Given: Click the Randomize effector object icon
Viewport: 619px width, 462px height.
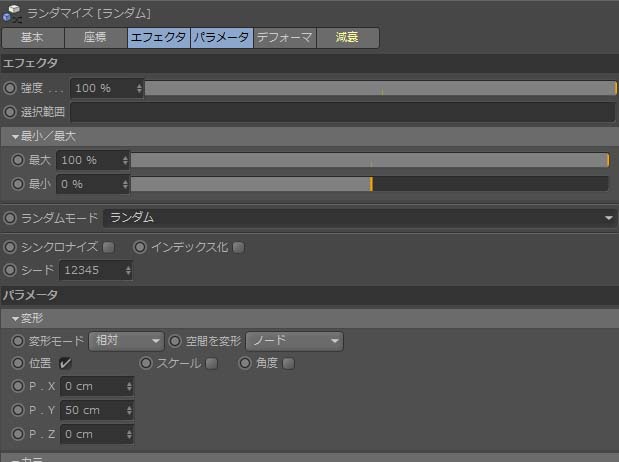Looking at the screenshot, I should [11, 13].
